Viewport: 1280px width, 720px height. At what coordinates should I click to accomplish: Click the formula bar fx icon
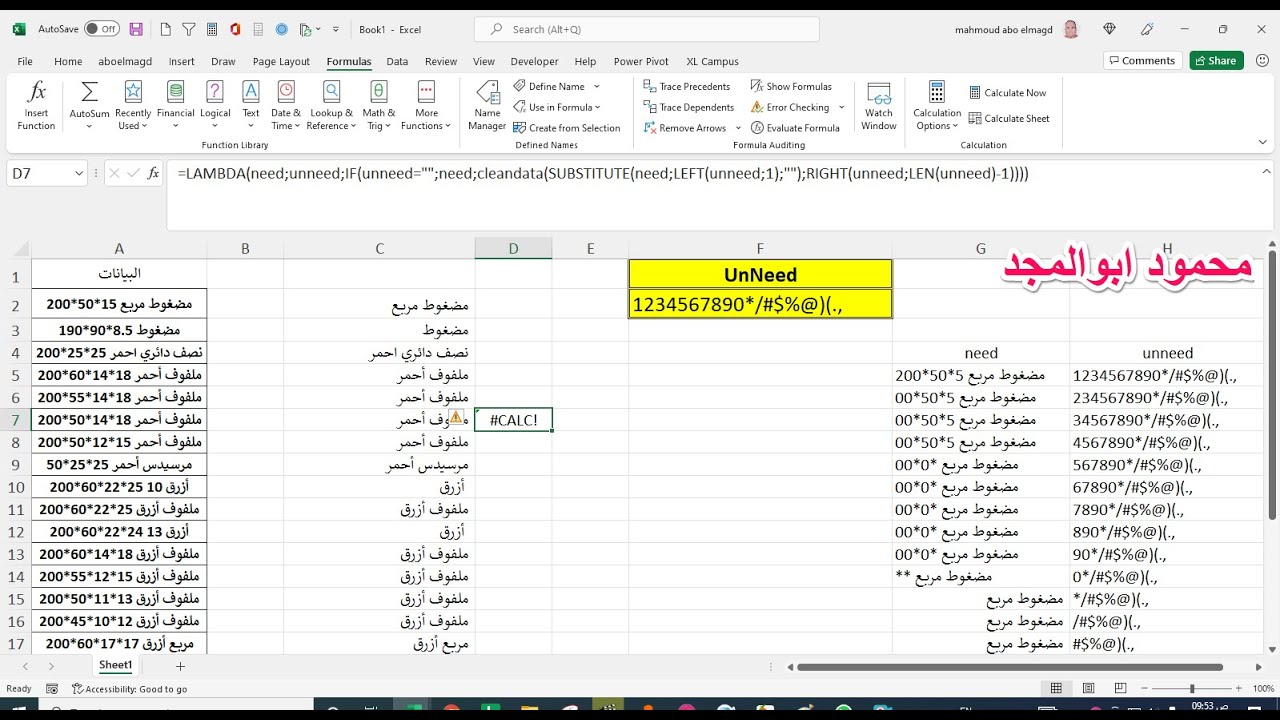[153, 174]
